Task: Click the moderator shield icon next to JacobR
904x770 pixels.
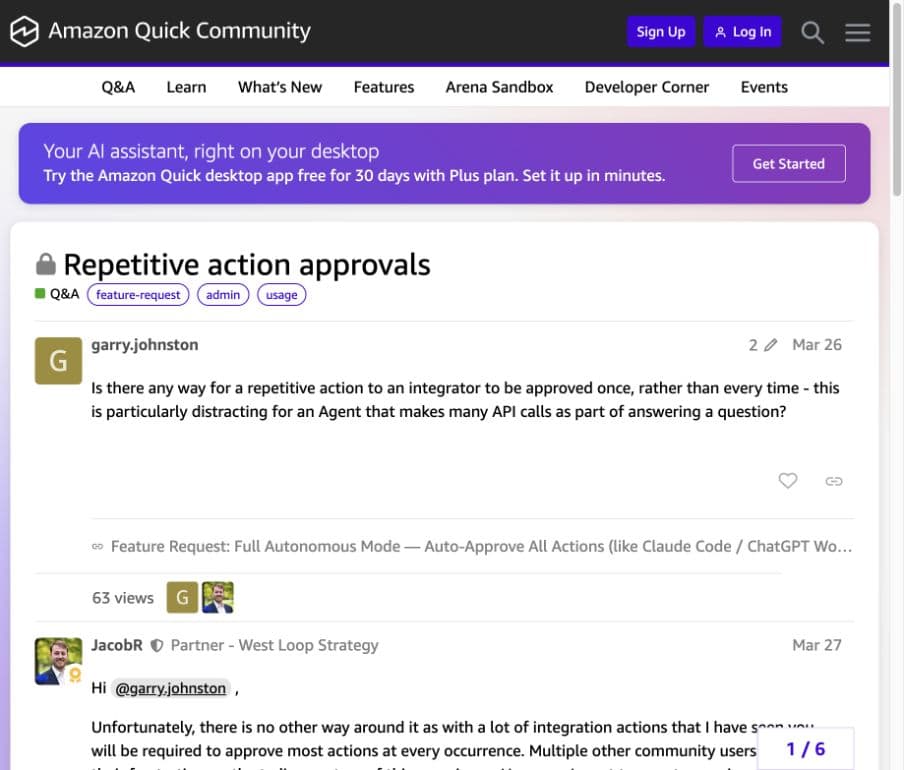Action: (157, 646)
